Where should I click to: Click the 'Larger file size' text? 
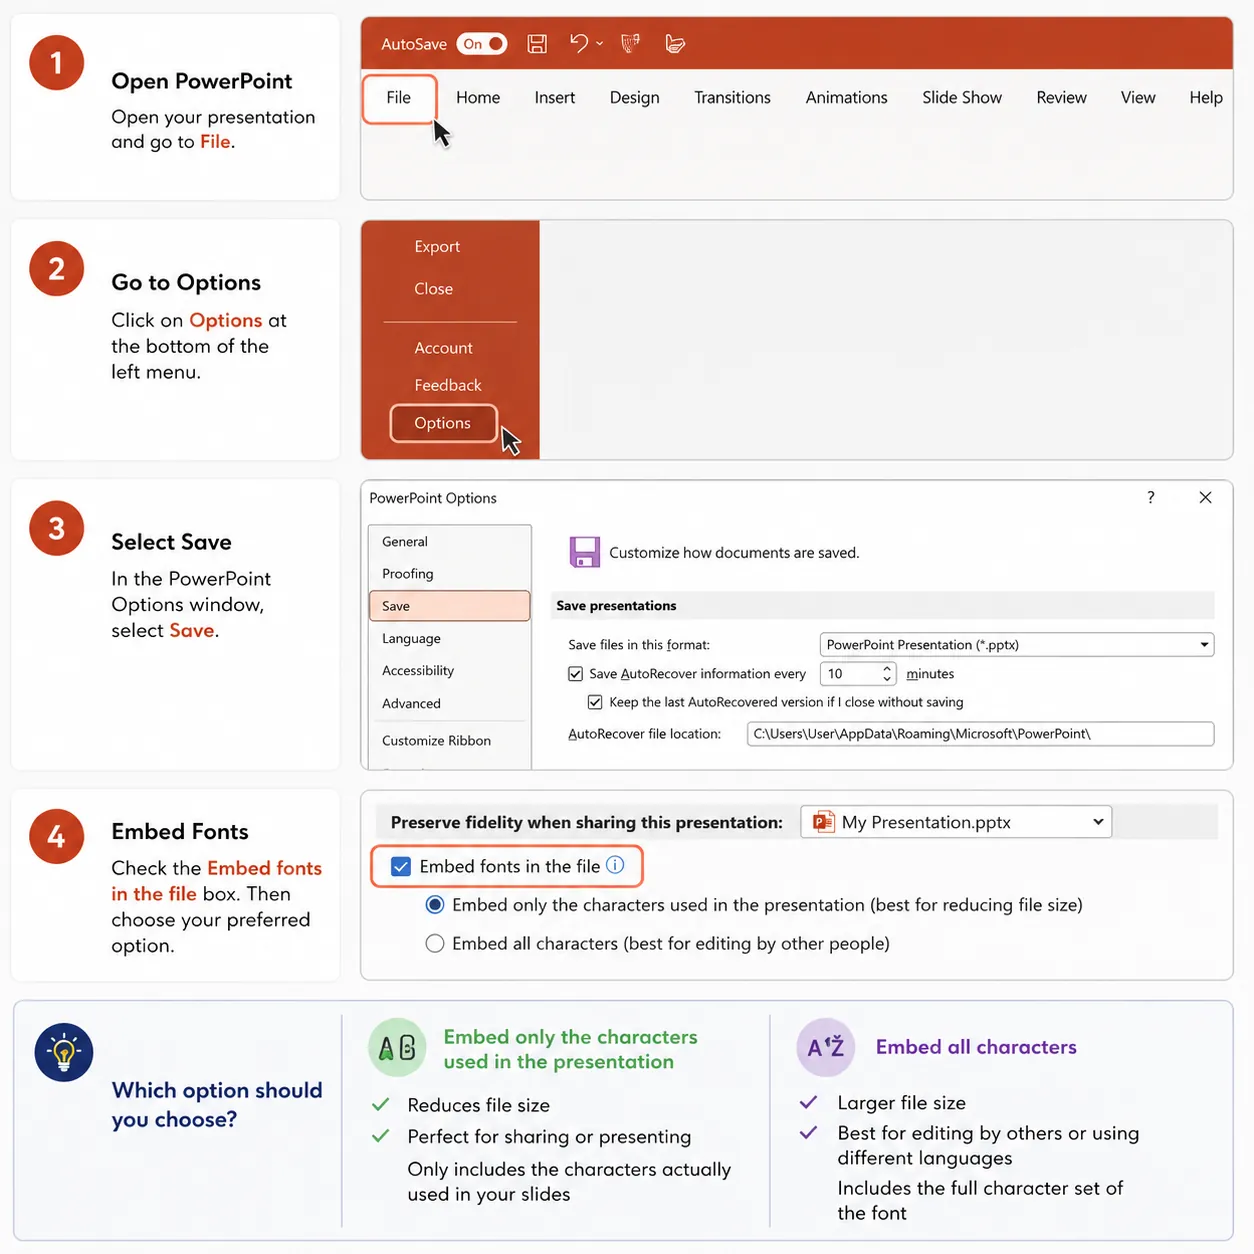coord(902,1103)
